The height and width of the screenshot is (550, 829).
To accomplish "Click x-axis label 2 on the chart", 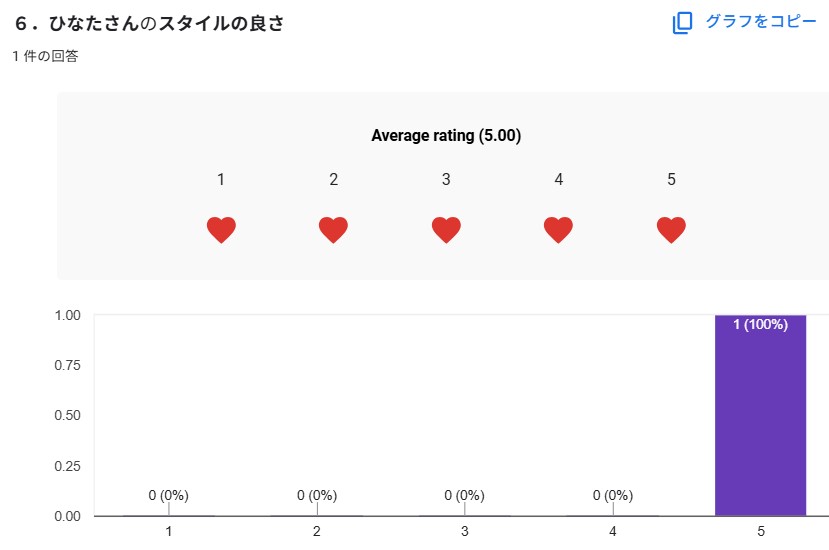I will coord(317,532).
